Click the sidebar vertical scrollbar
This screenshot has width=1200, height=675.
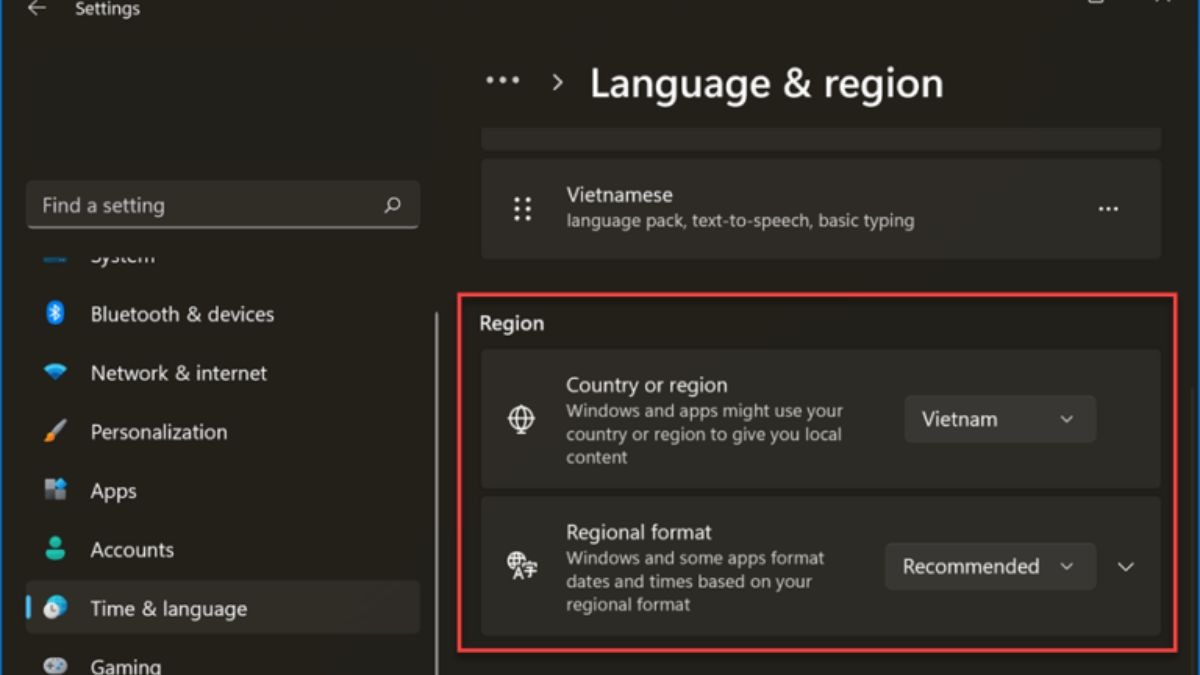[436, 494]
